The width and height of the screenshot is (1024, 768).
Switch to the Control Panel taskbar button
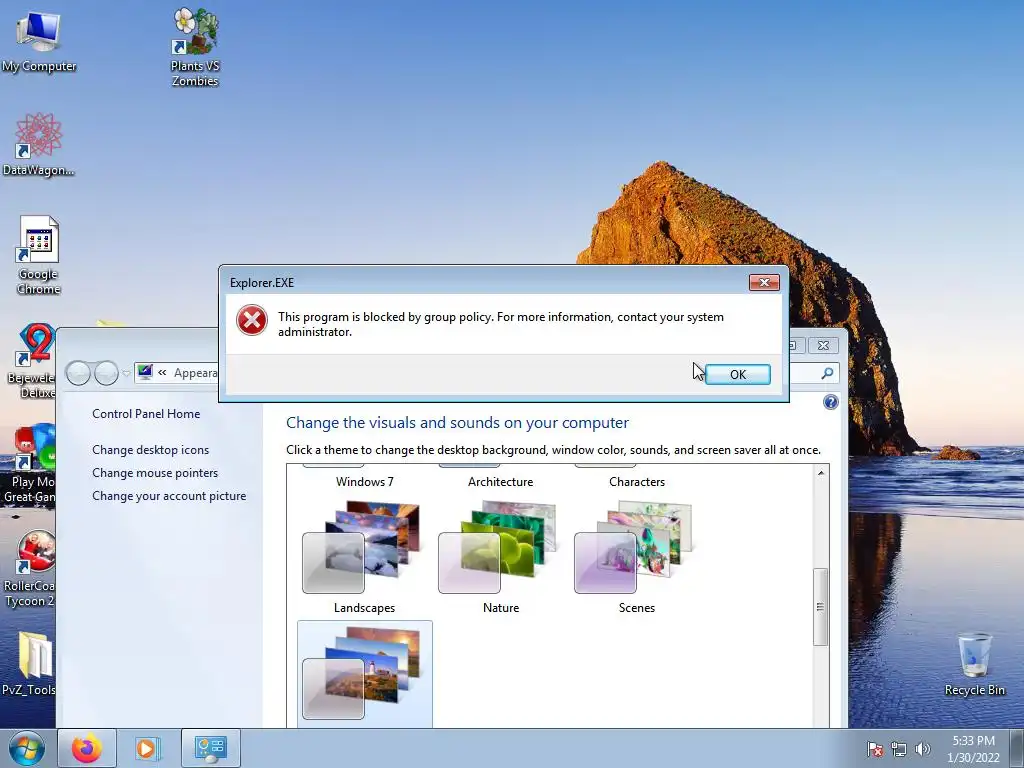[x=210, y=748]
